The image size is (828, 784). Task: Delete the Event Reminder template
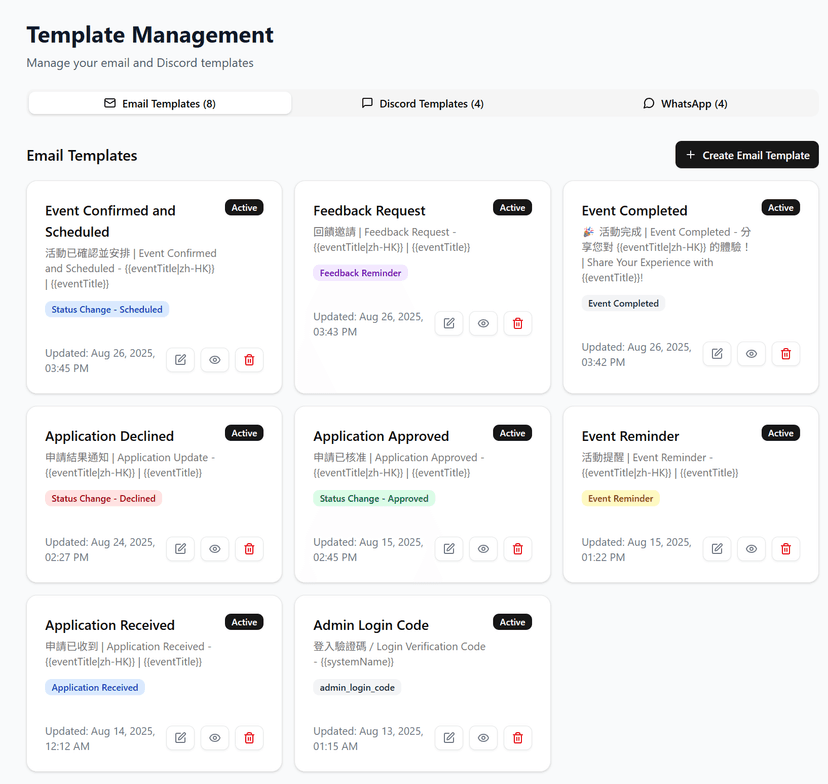(x=785, y=548)
